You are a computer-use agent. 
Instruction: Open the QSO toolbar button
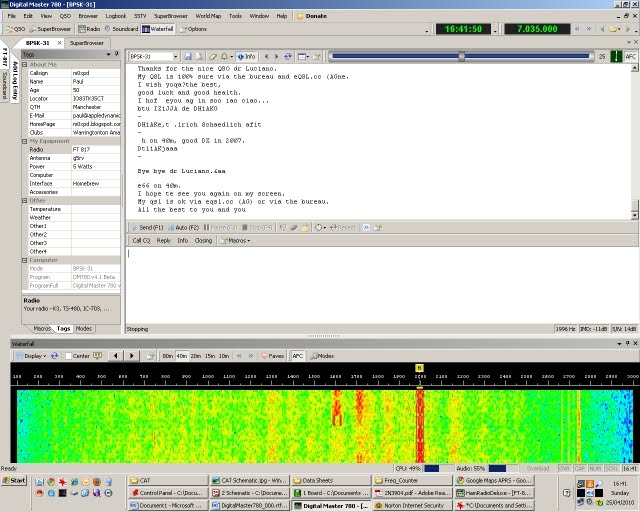[x=15, y=29]
